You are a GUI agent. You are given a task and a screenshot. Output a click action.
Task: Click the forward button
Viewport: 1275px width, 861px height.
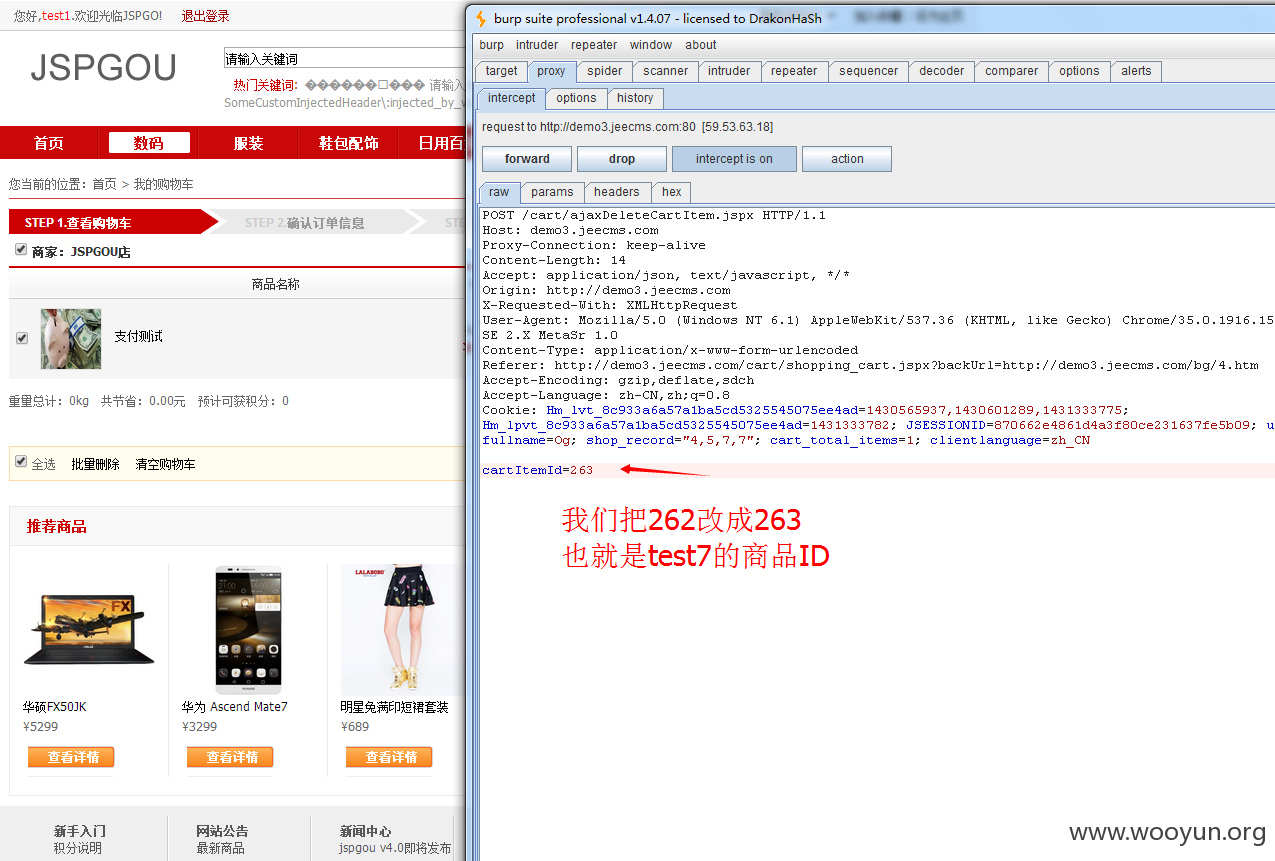(x=527, y=159)
